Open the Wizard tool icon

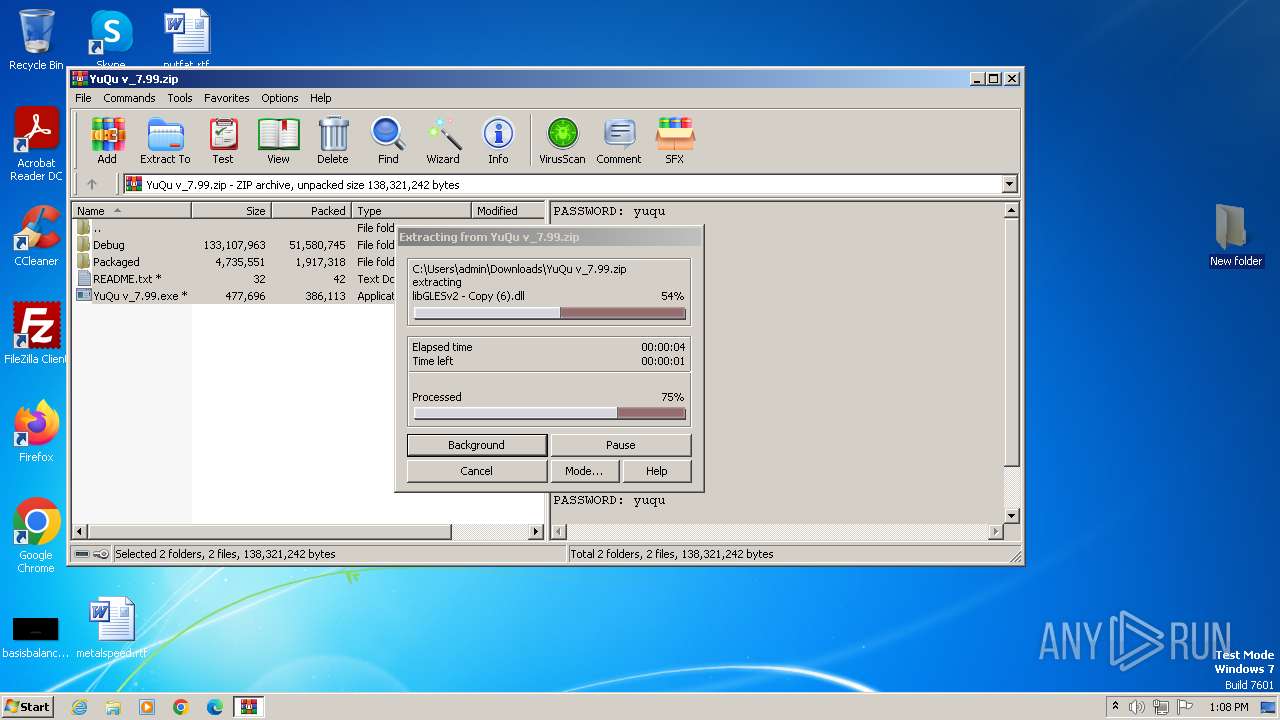pyautogui.click(x=443, y=140)
